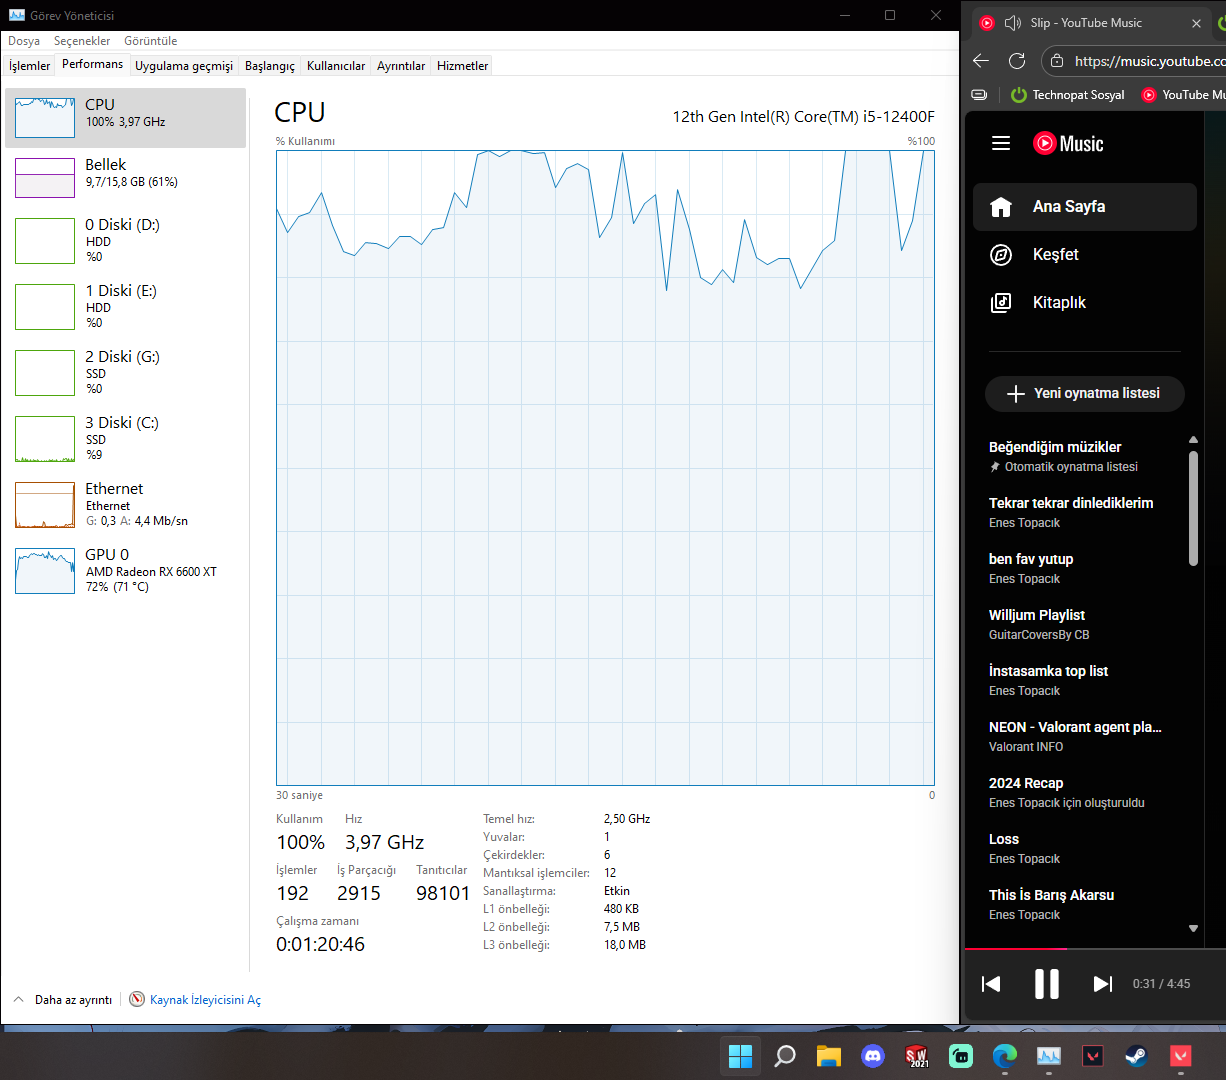The height and width of the screenshot is (1080, 1226).
Task: Switch to the Başlangıç tab
Action: point(270,66)
